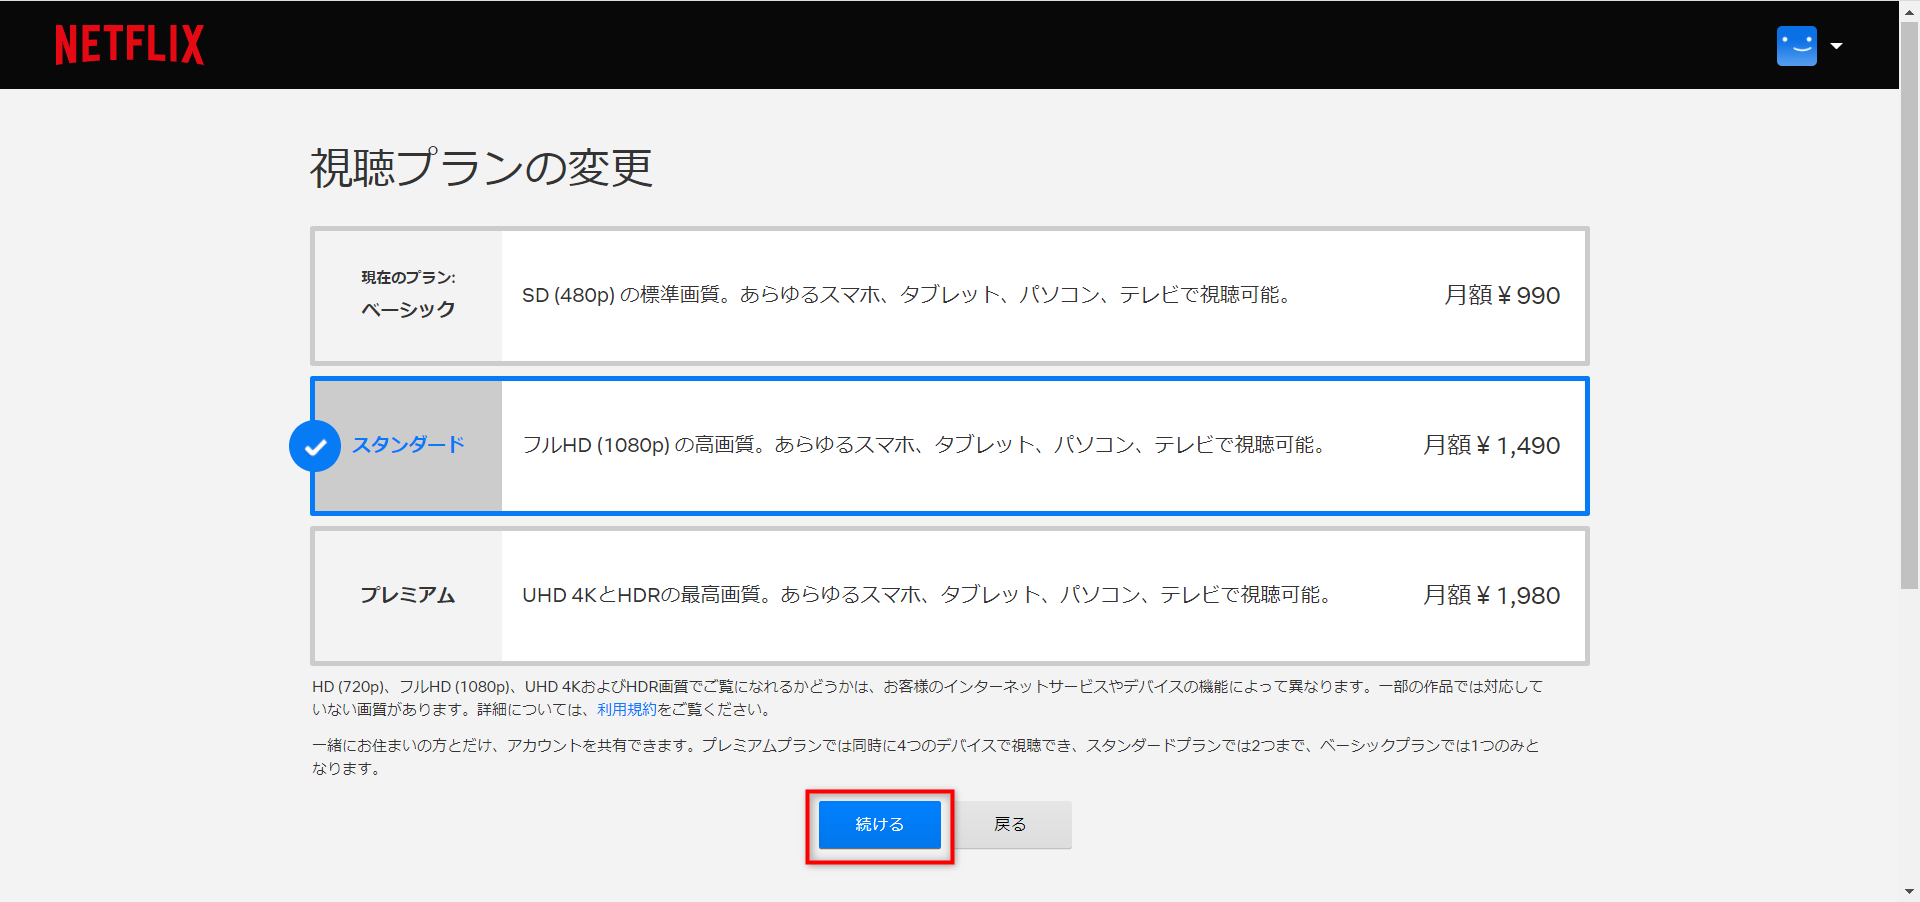Expand the account menu caret arrow

(1836, 46)
